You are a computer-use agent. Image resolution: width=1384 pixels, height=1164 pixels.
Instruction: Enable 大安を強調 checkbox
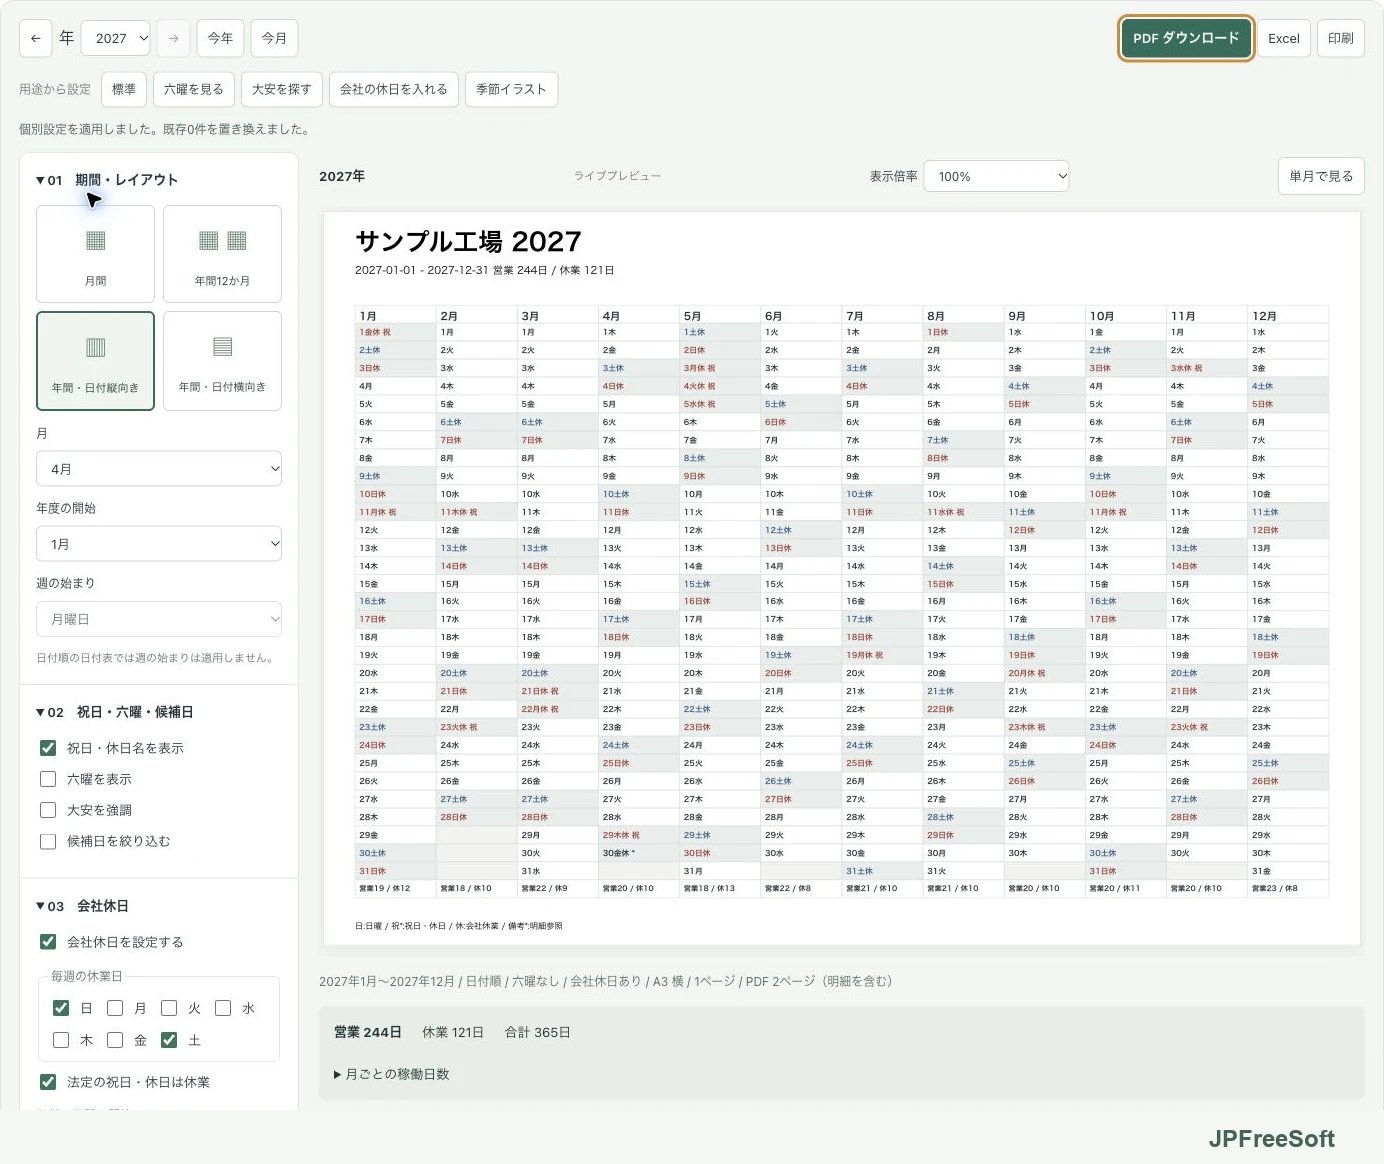tap(48, 810)
